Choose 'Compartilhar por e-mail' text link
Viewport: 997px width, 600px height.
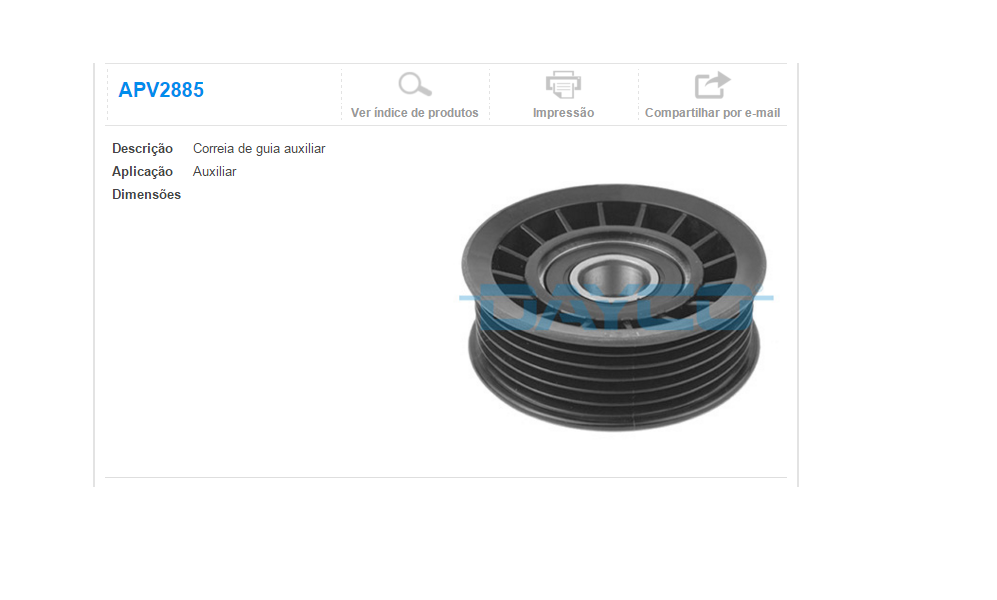712,112
